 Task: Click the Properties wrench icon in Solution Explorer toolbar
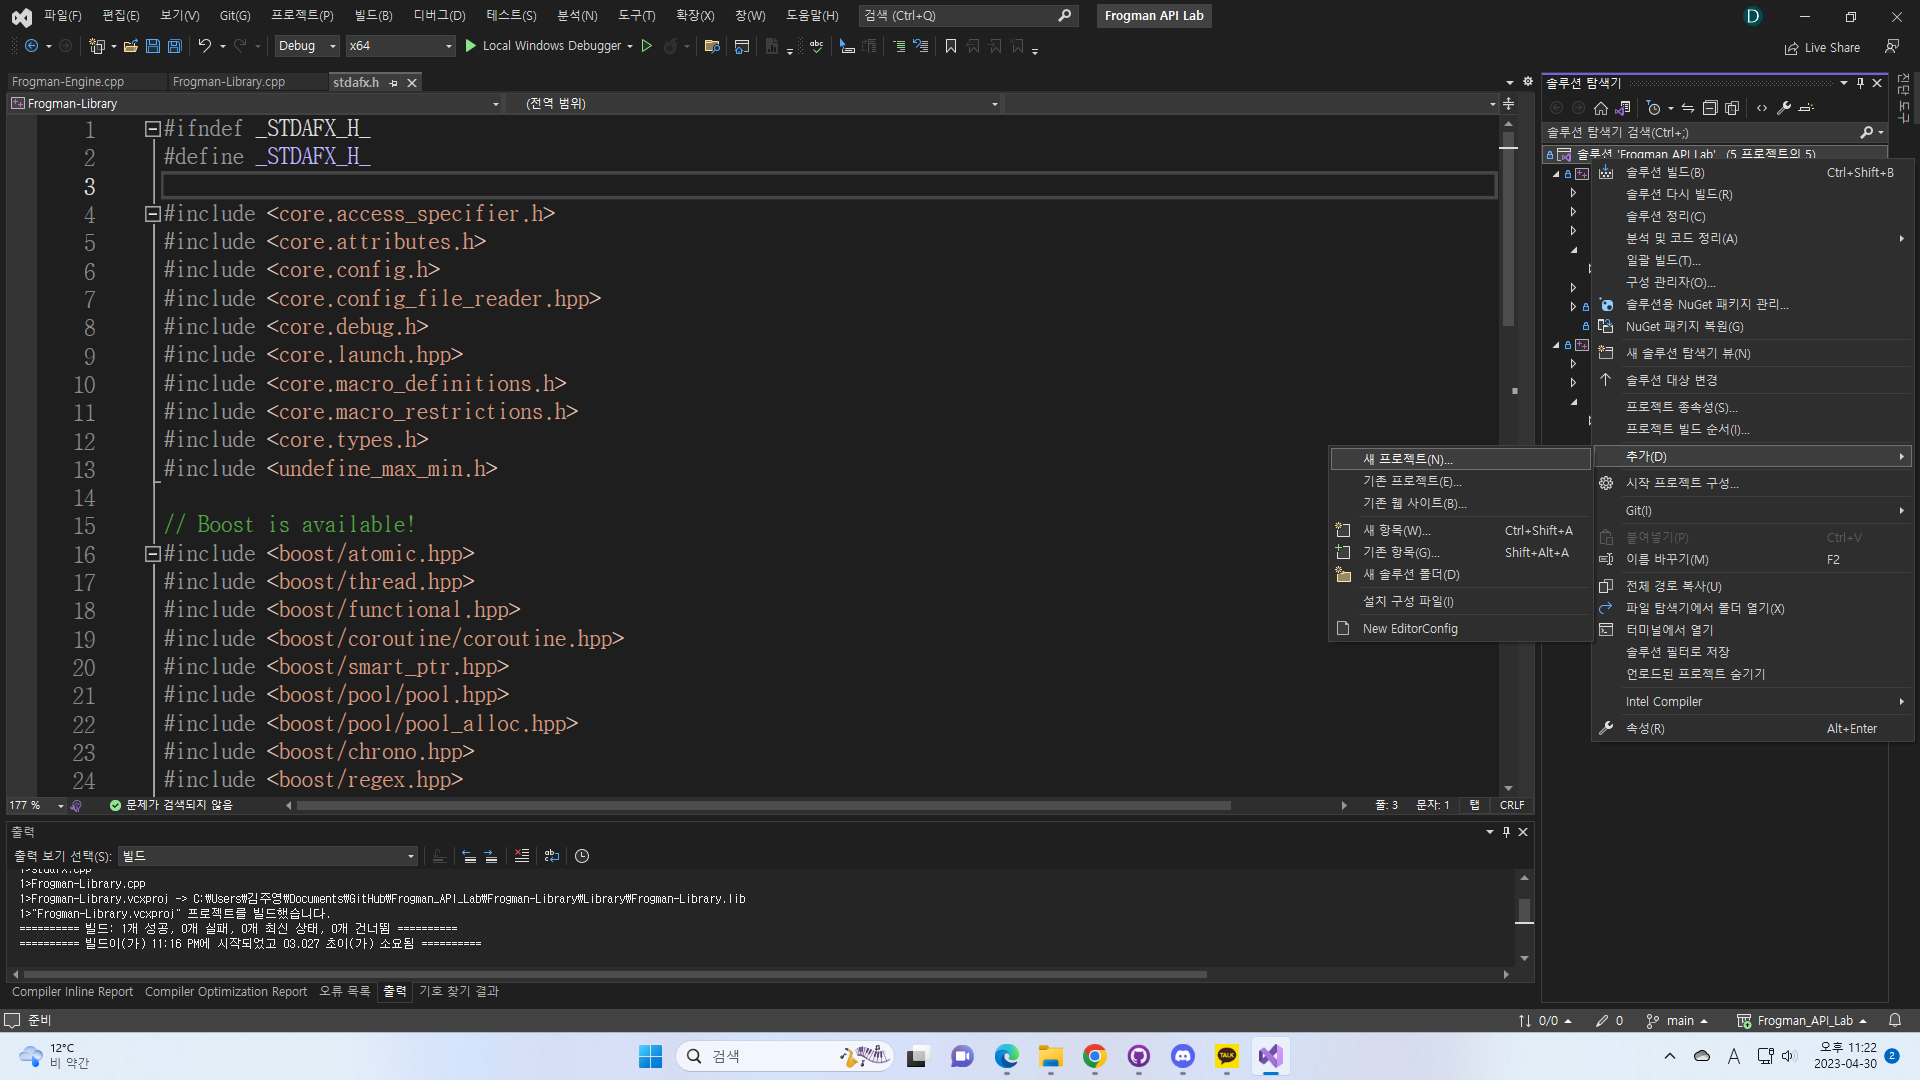1784,108
